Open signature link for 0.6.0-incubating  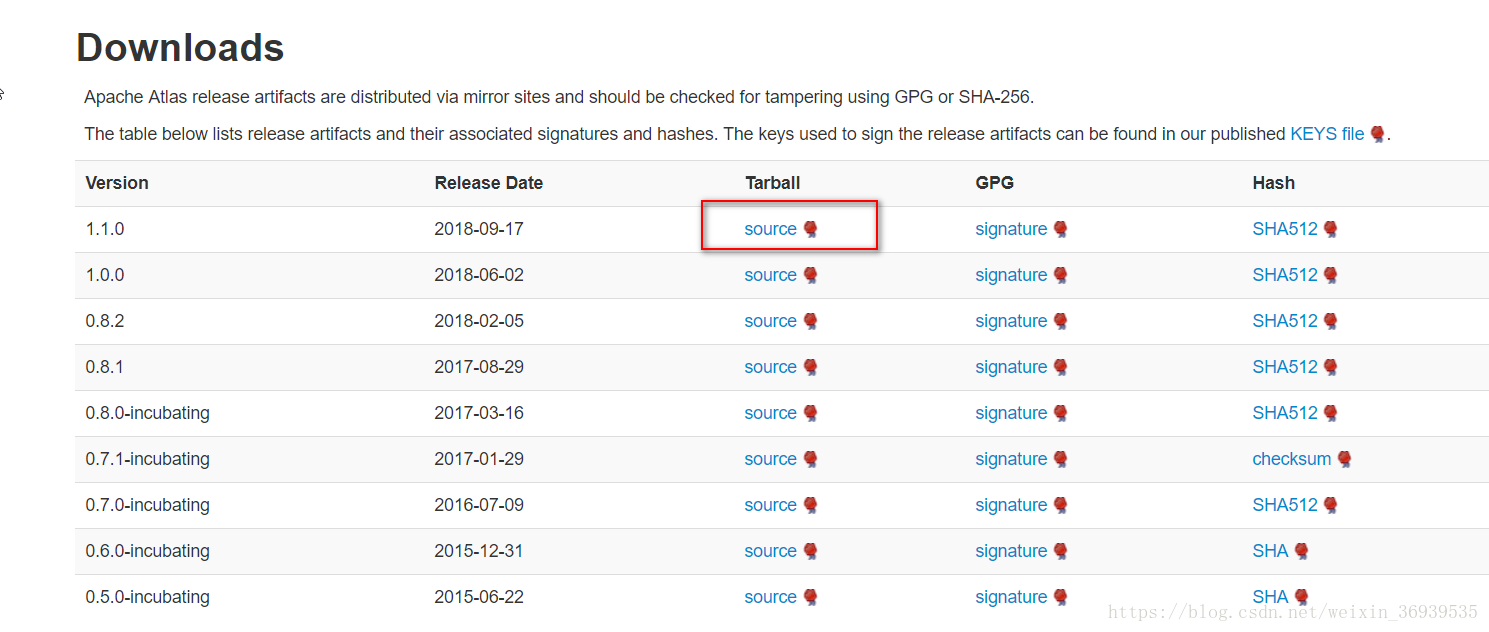[1011, 551]
